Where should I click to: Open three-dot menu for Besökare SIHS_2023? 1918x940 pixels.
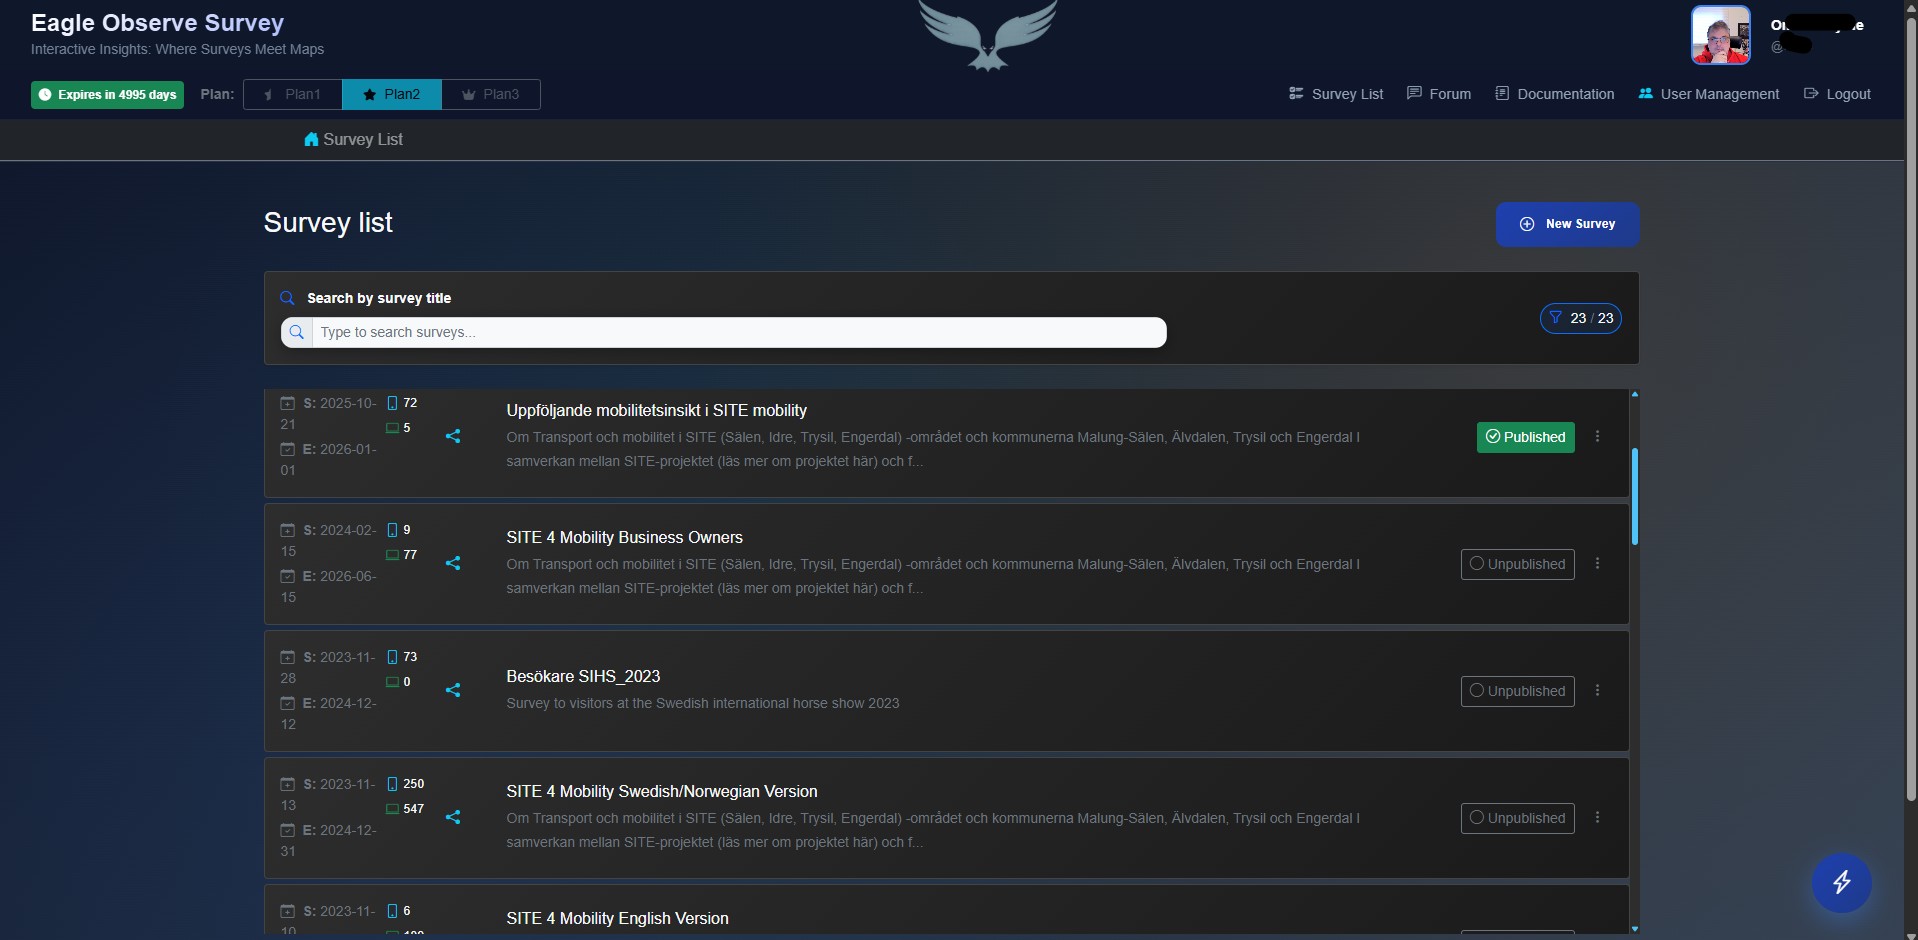pos(1597,690)
